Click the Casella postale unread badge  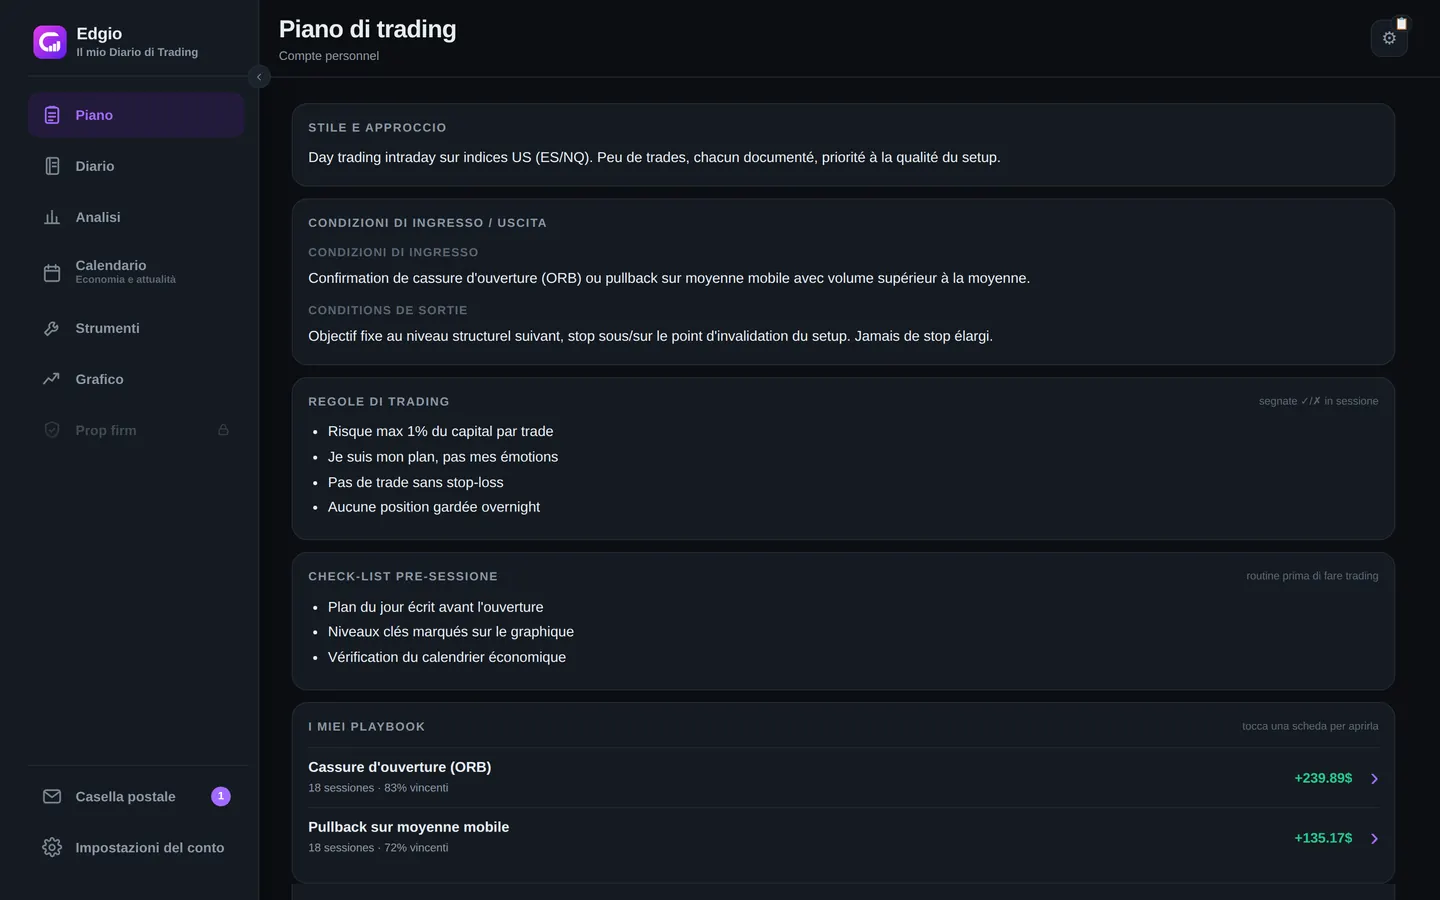coord(221,796)
